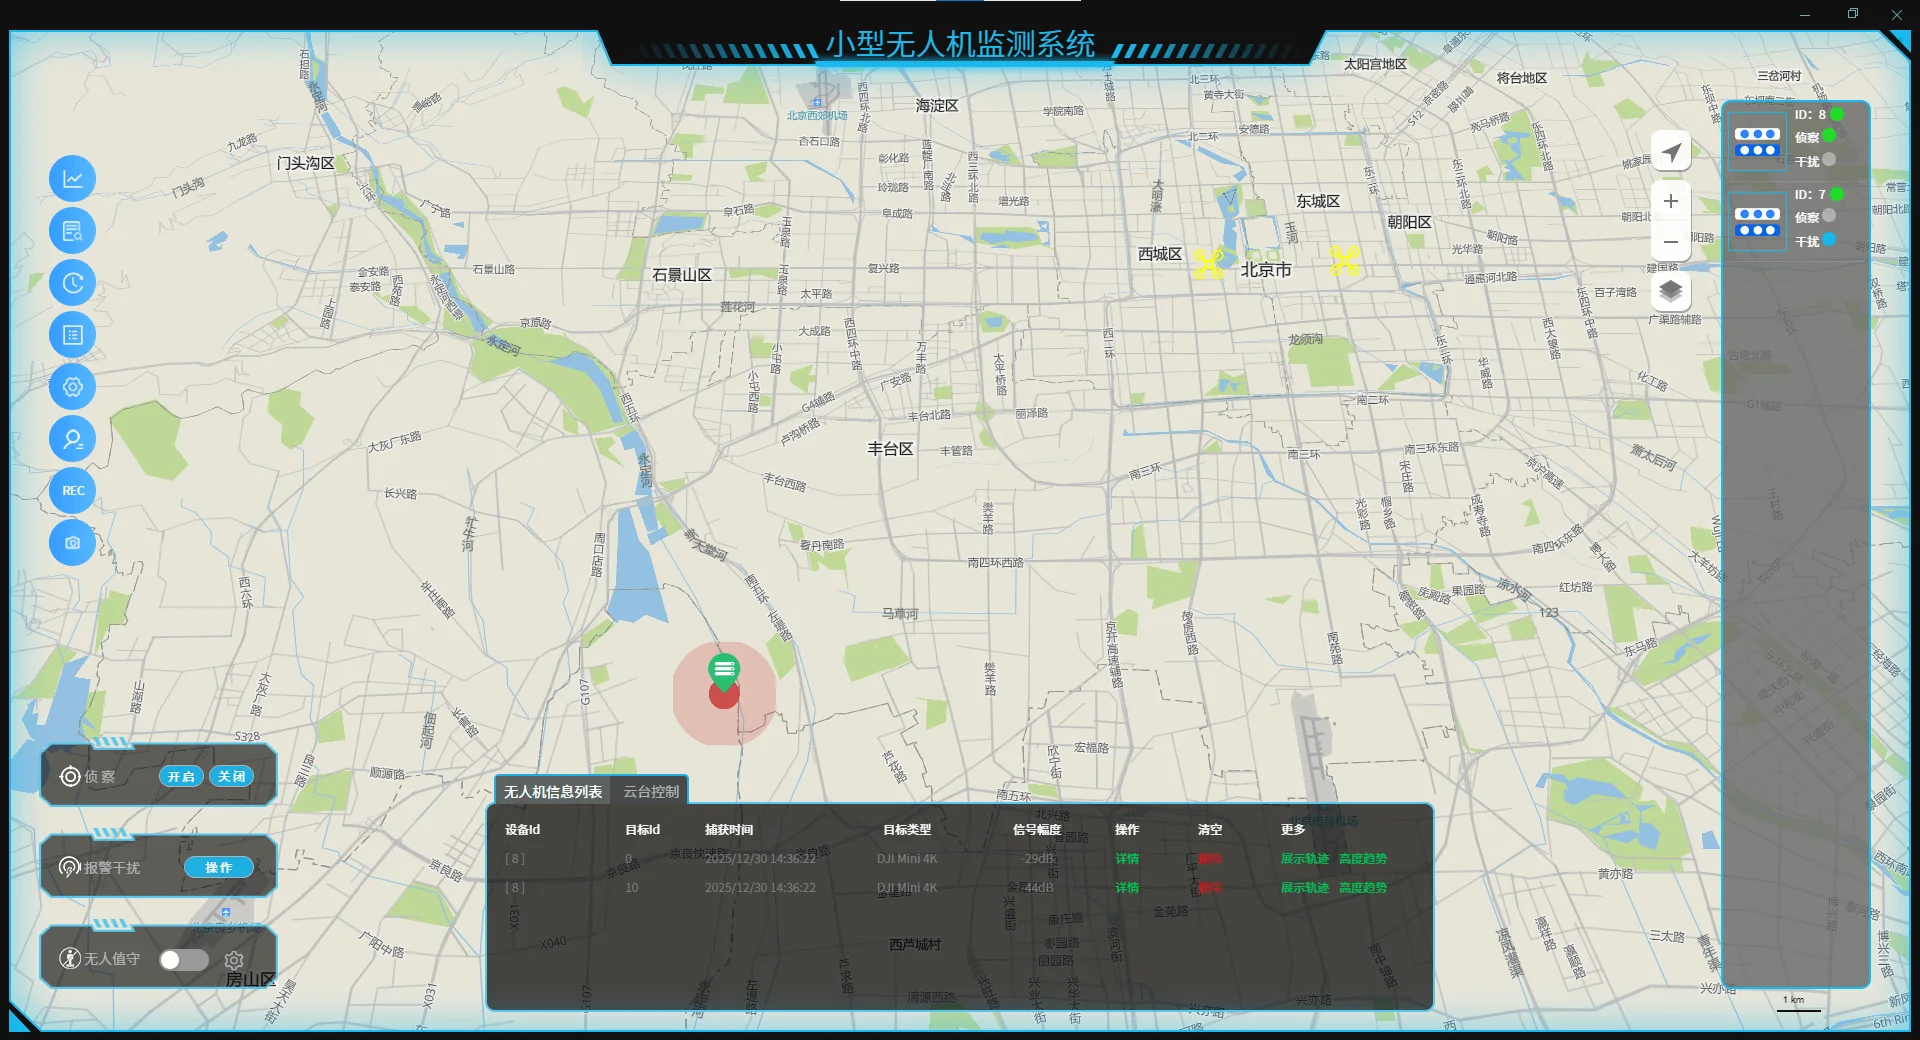1920x1040 pixels.
Task: Open the log search document icon
Action: pos(73,231)
